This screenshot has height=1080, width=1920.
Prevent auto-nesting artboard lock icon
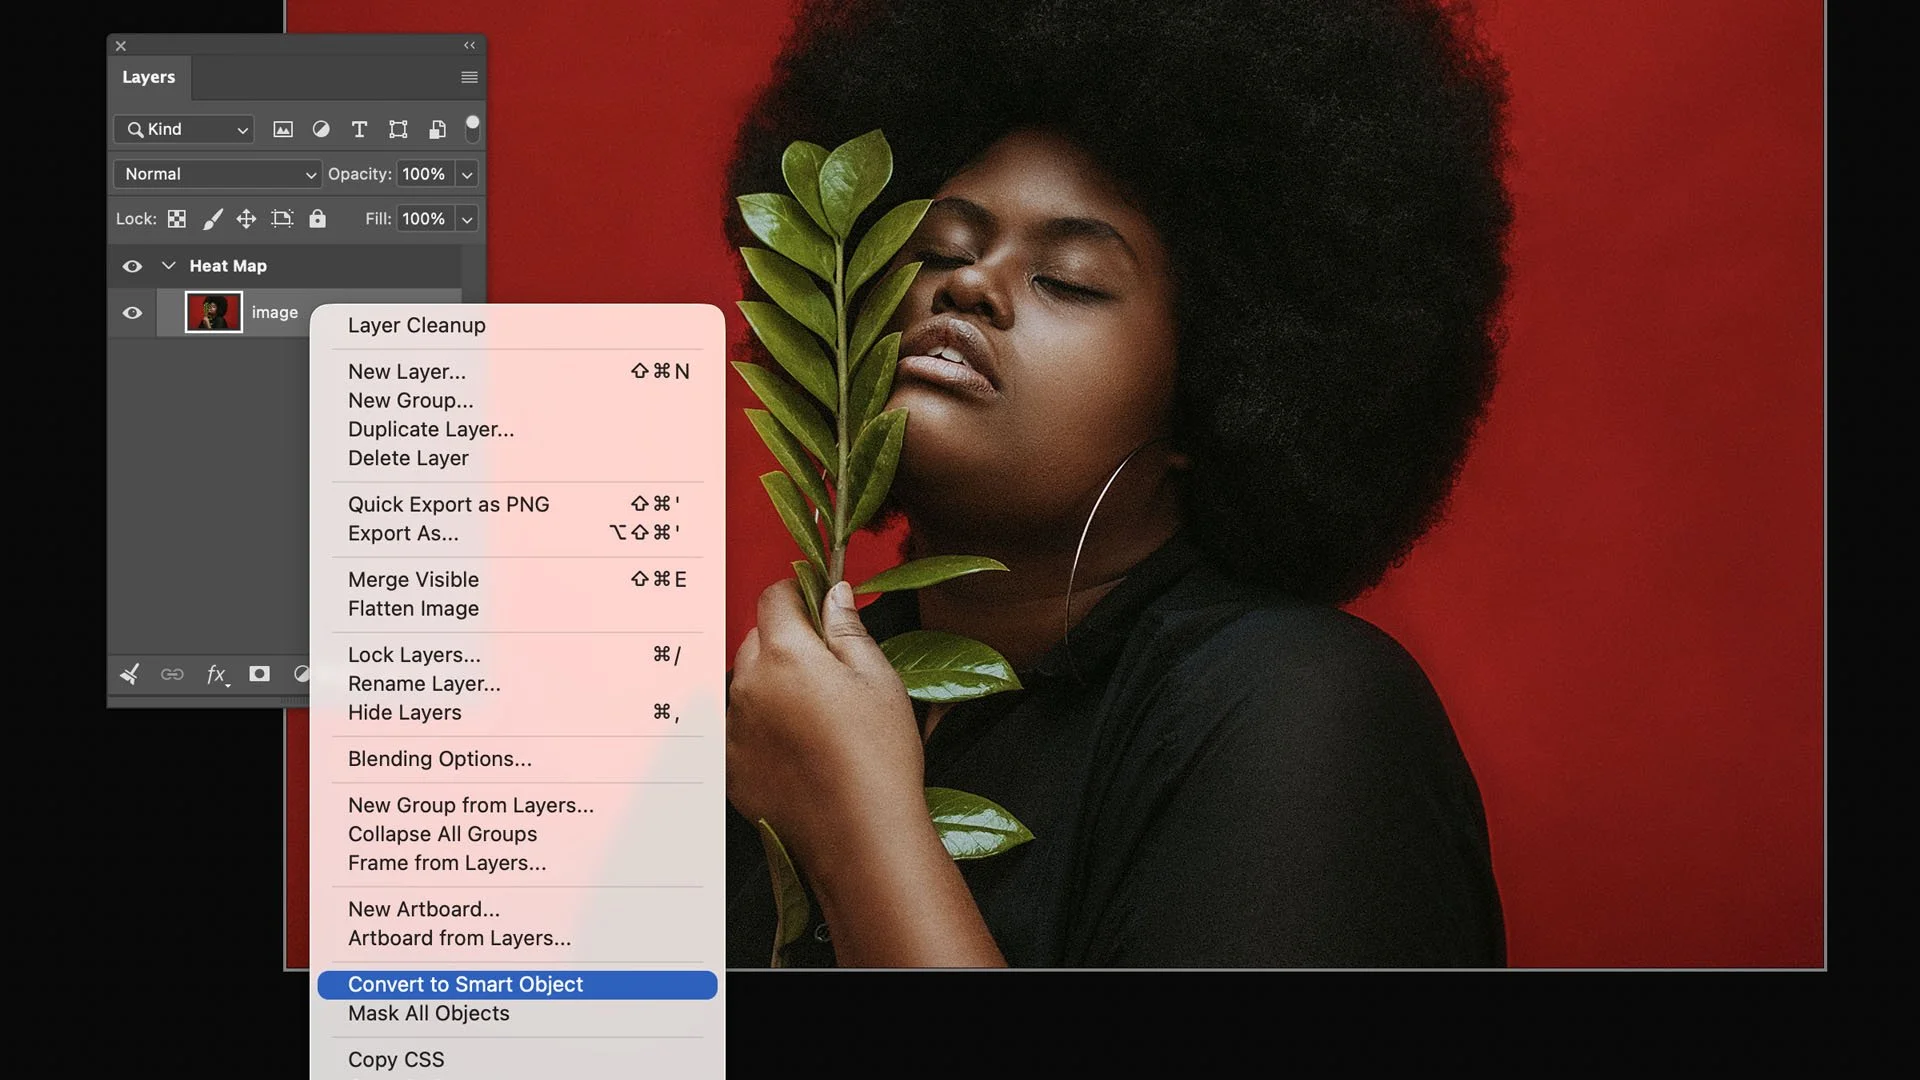(282, 219)
